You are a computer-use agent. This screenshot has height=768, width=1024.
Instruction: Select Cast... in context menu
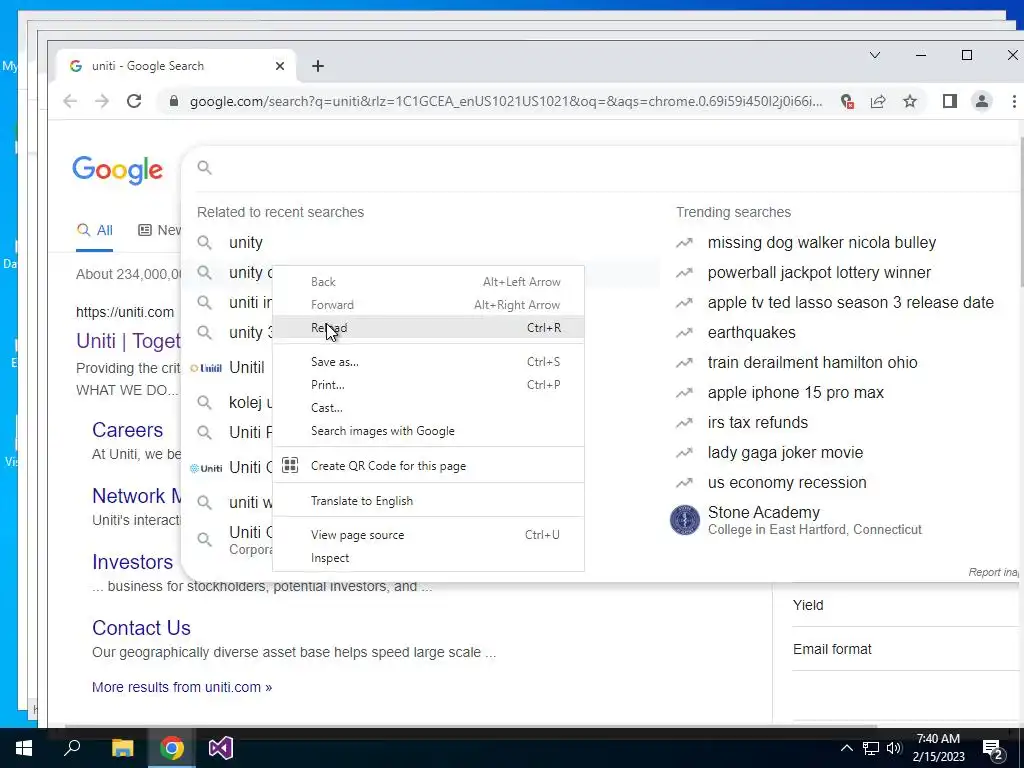point(428,408)
